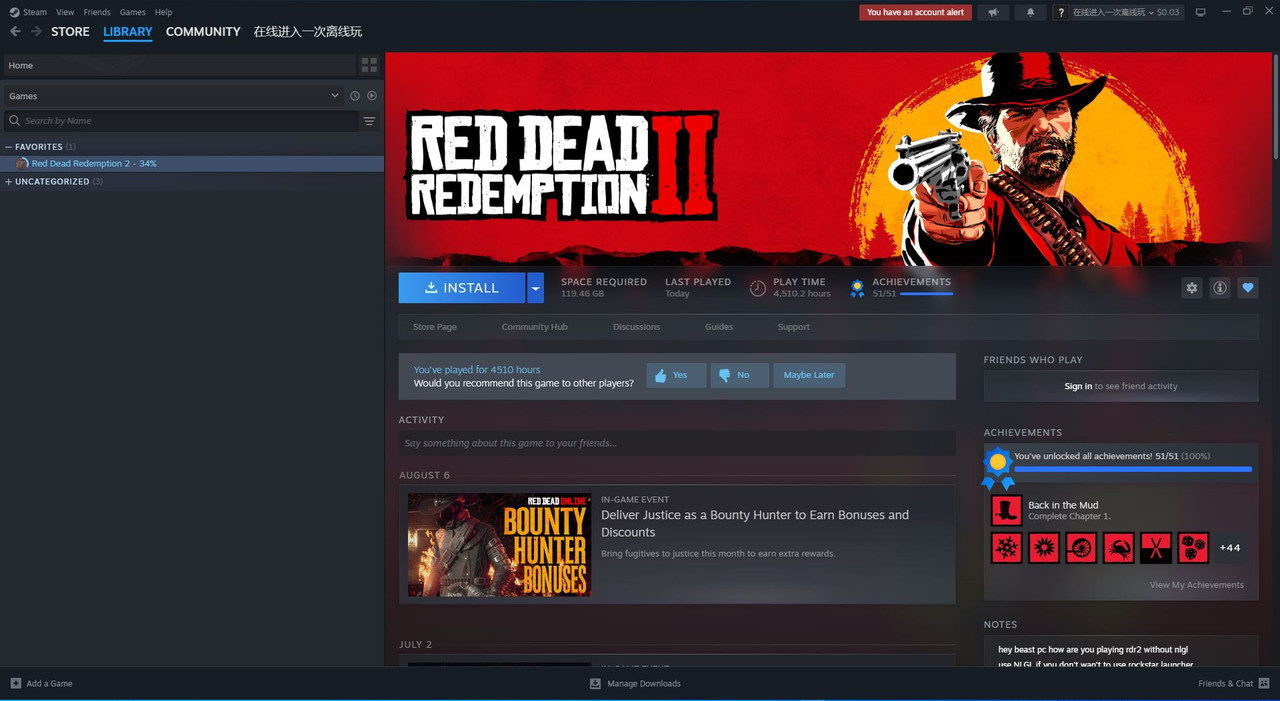The height and width of the screenshot is (701, 1280).
Task: Select the LIBRARY tab
Action: point(128,32)
